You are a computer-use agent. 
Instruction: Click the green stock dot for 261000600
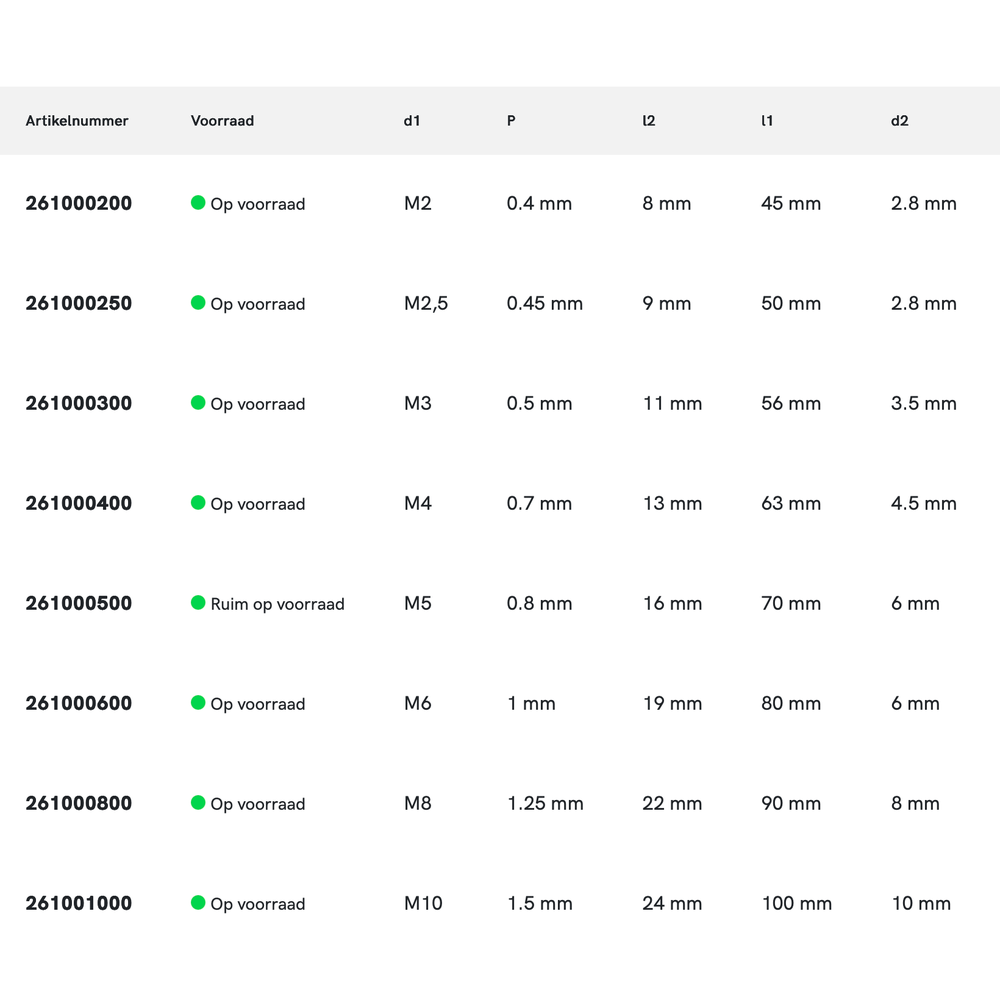tap(198, 703)
